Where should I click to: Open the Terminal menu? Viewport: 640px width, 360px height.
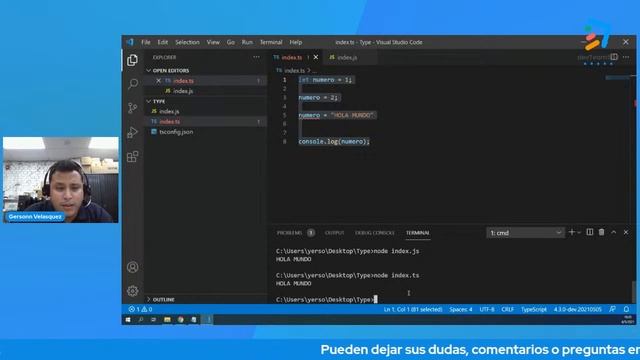[271, 42]
